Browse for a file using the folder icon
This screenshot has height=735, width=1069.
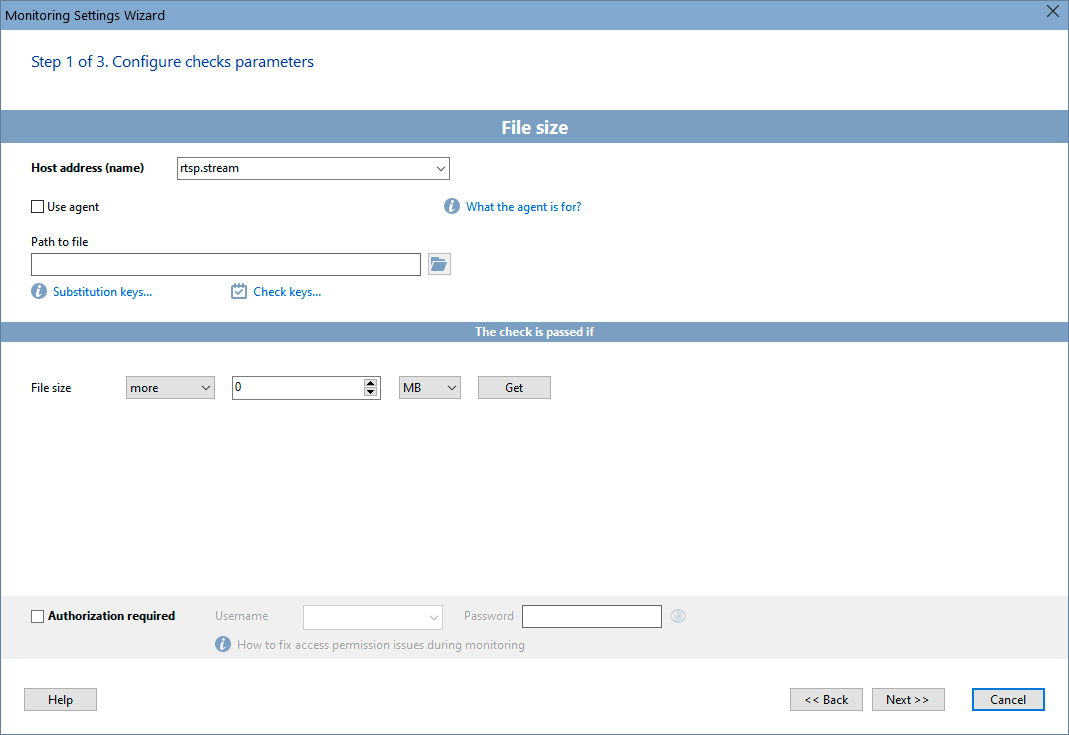click(438, 263)
